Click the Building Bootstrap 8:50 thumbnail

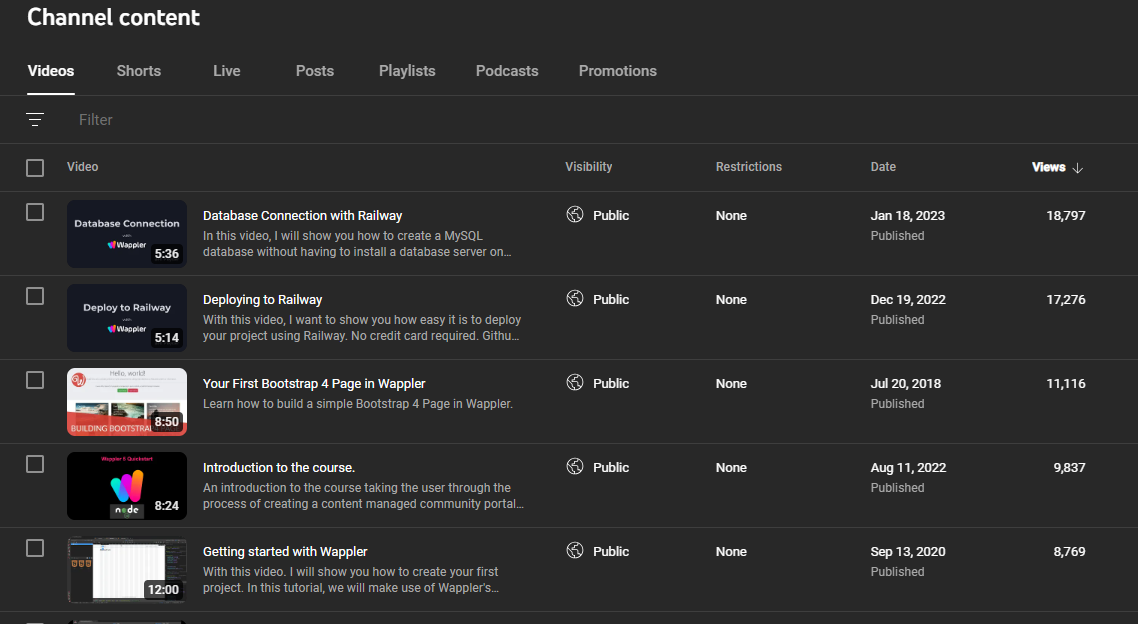(x=127, y=403)
